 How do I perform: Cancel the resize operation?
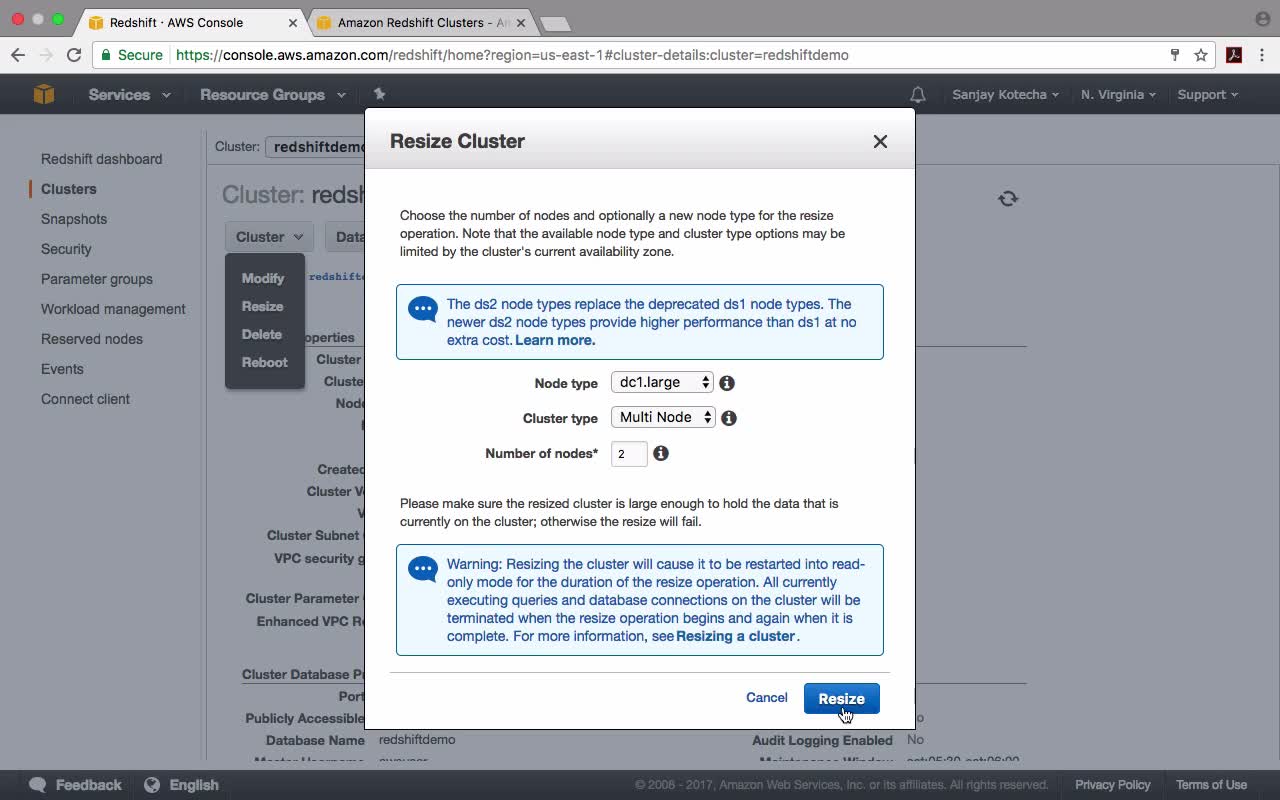pyautogui.click(x=767, y=698)
